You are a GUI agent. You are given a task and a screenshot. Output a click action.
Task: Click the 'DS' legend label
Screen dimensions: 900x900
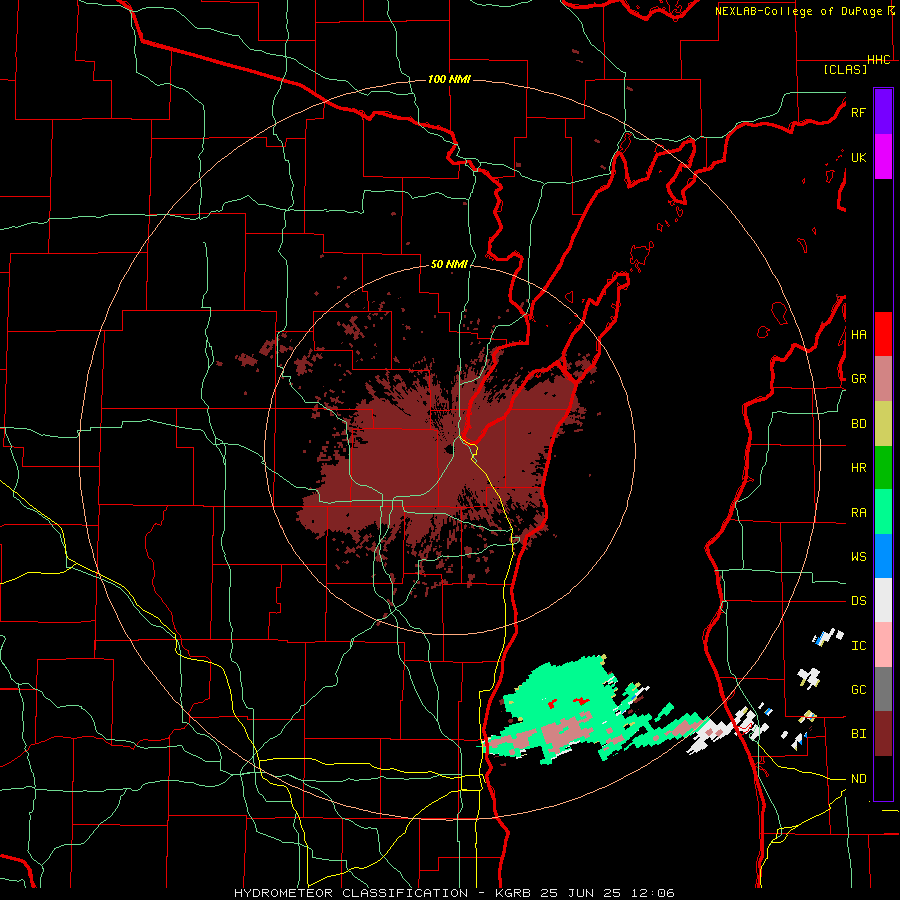[858, 601]
